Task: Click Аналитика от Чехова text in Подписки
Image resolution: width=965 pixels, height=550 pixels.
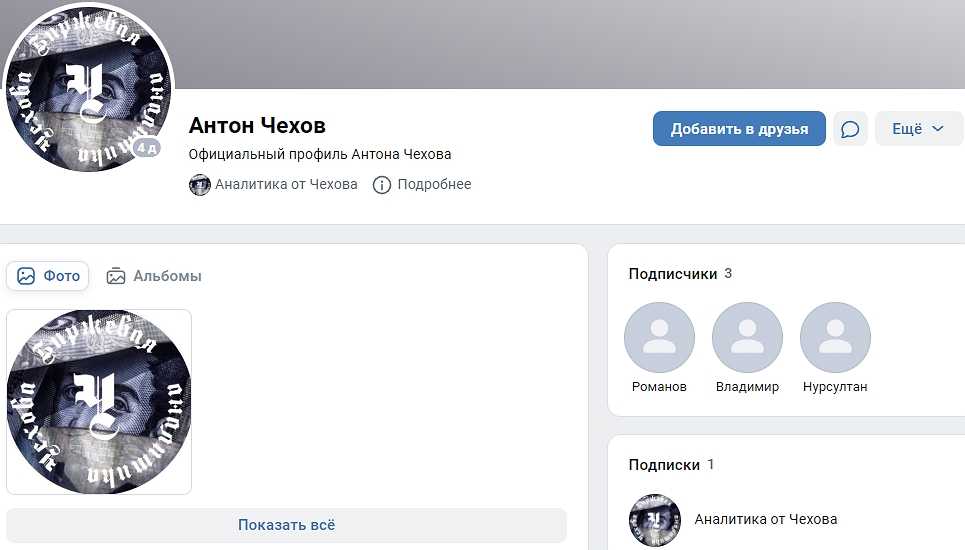Action: click(765, 519)
